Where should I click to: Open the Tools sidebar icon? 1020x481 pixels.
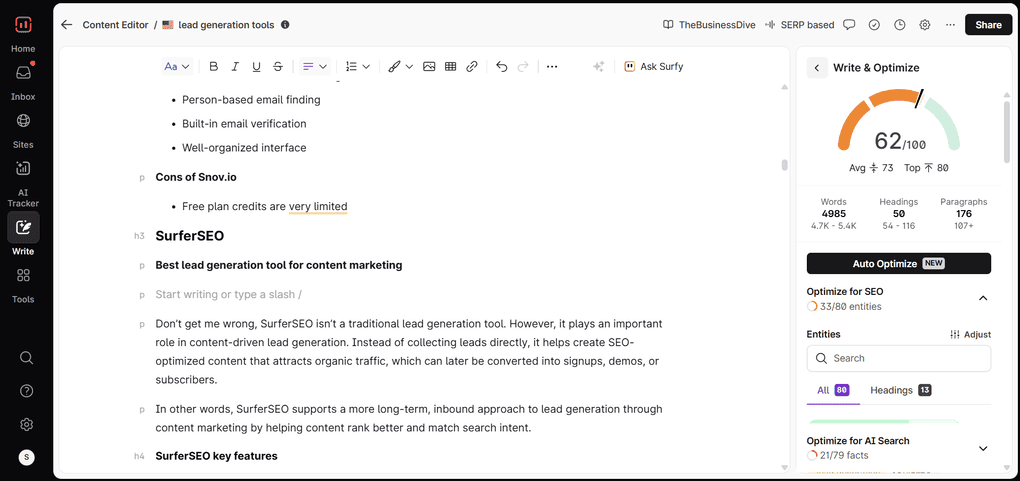(23, 275)
